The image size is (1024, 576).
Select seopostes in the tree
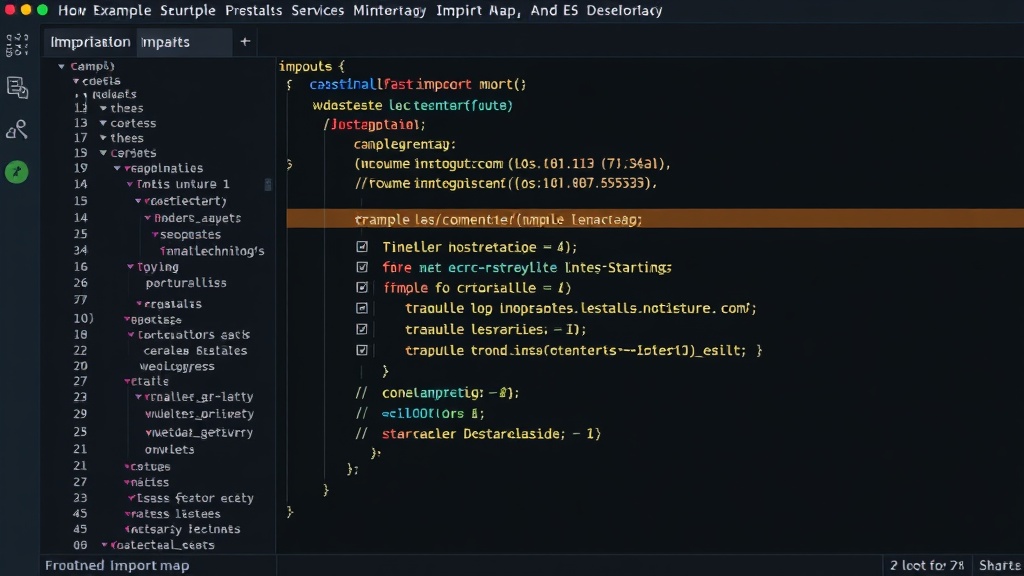(x=190, y=234)
